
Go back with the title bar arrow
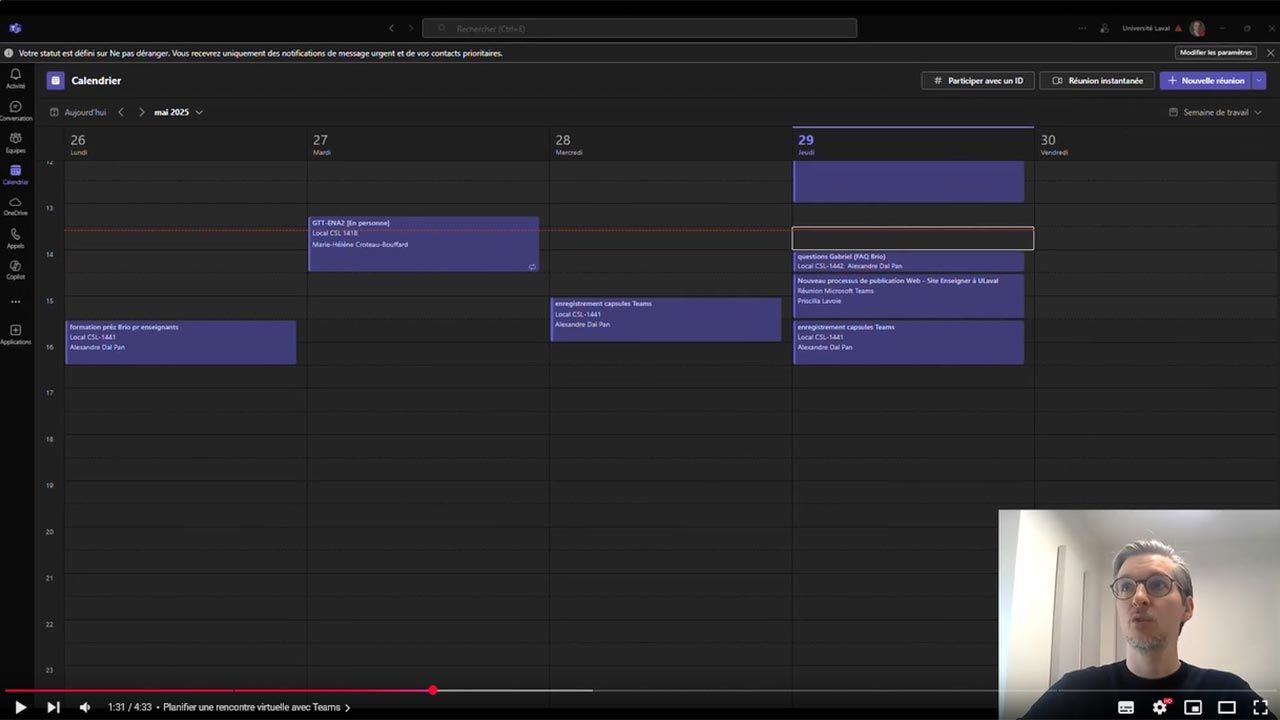coord(391,28)
